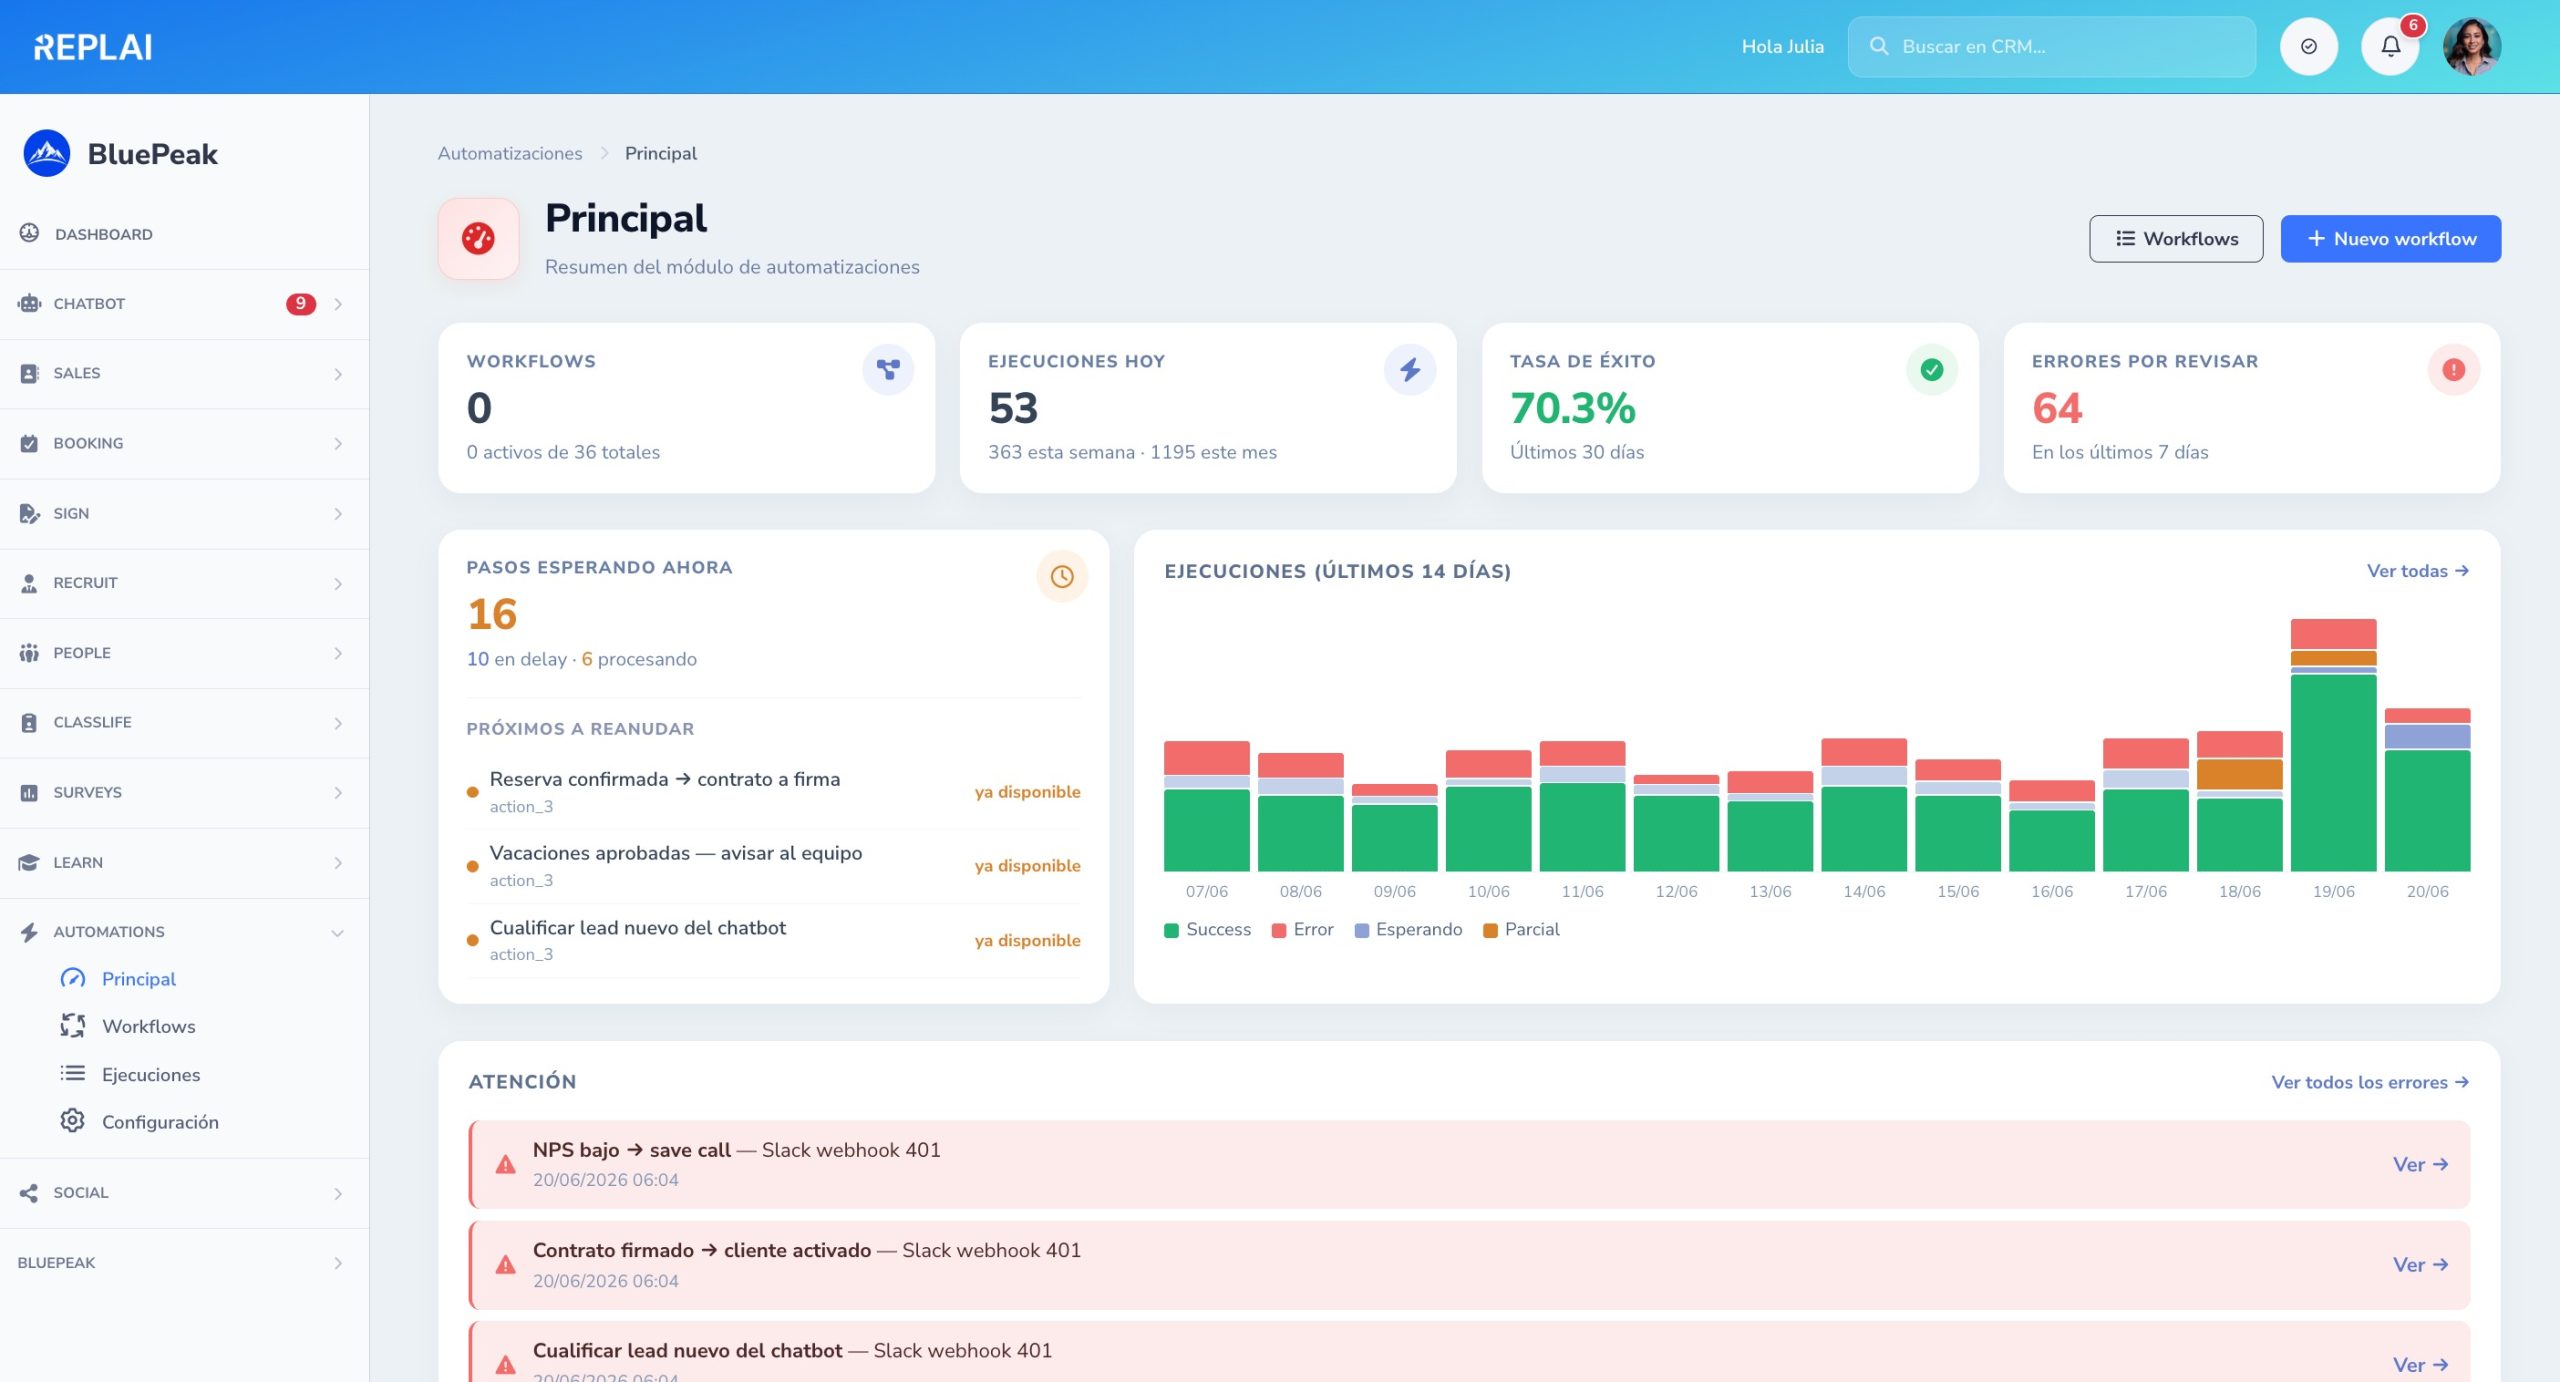Expand the Booking menu chevron
The height and width of the screenshot is (1382, 2560).
(338, 443)
